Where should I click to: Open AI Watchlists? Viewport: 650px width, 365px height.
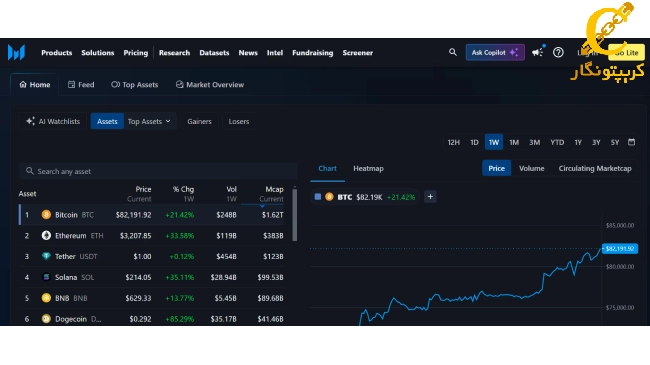click(x=53, y=121)
